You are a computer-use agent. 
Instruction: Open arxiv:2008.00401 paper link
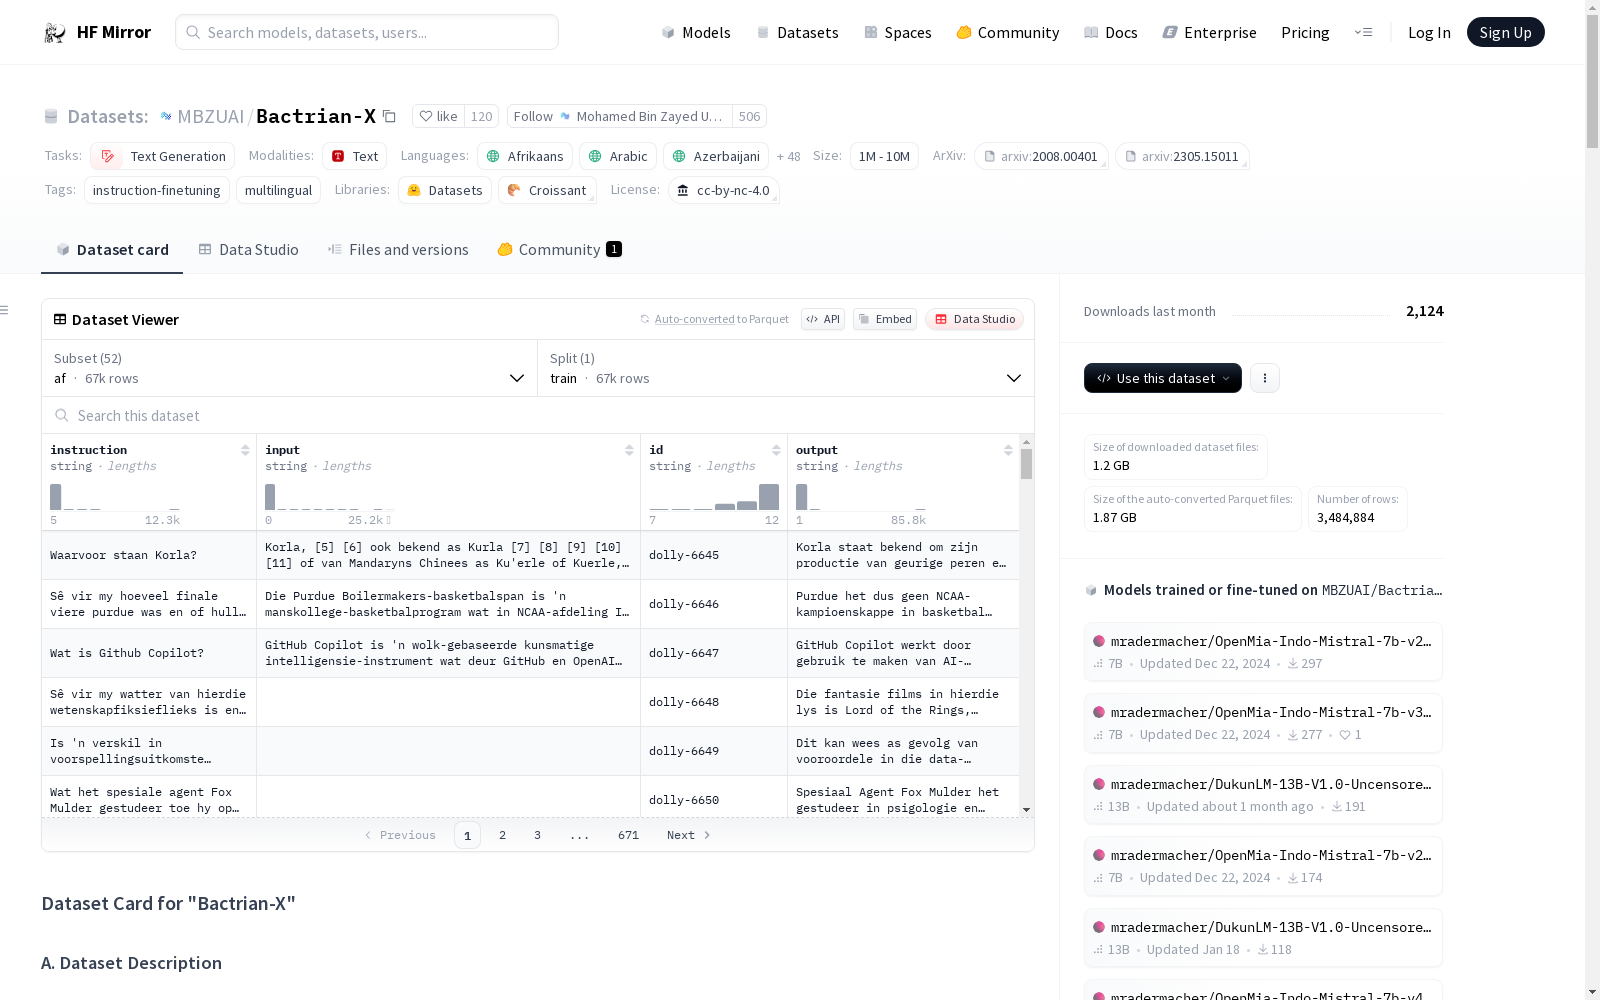tap(1041, 156)
